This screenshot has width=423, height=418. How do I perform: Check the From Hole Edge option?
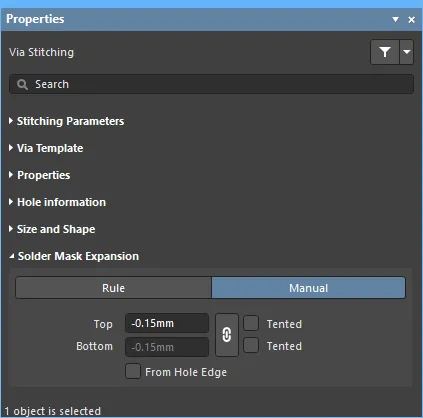click(x=133, y=371)
